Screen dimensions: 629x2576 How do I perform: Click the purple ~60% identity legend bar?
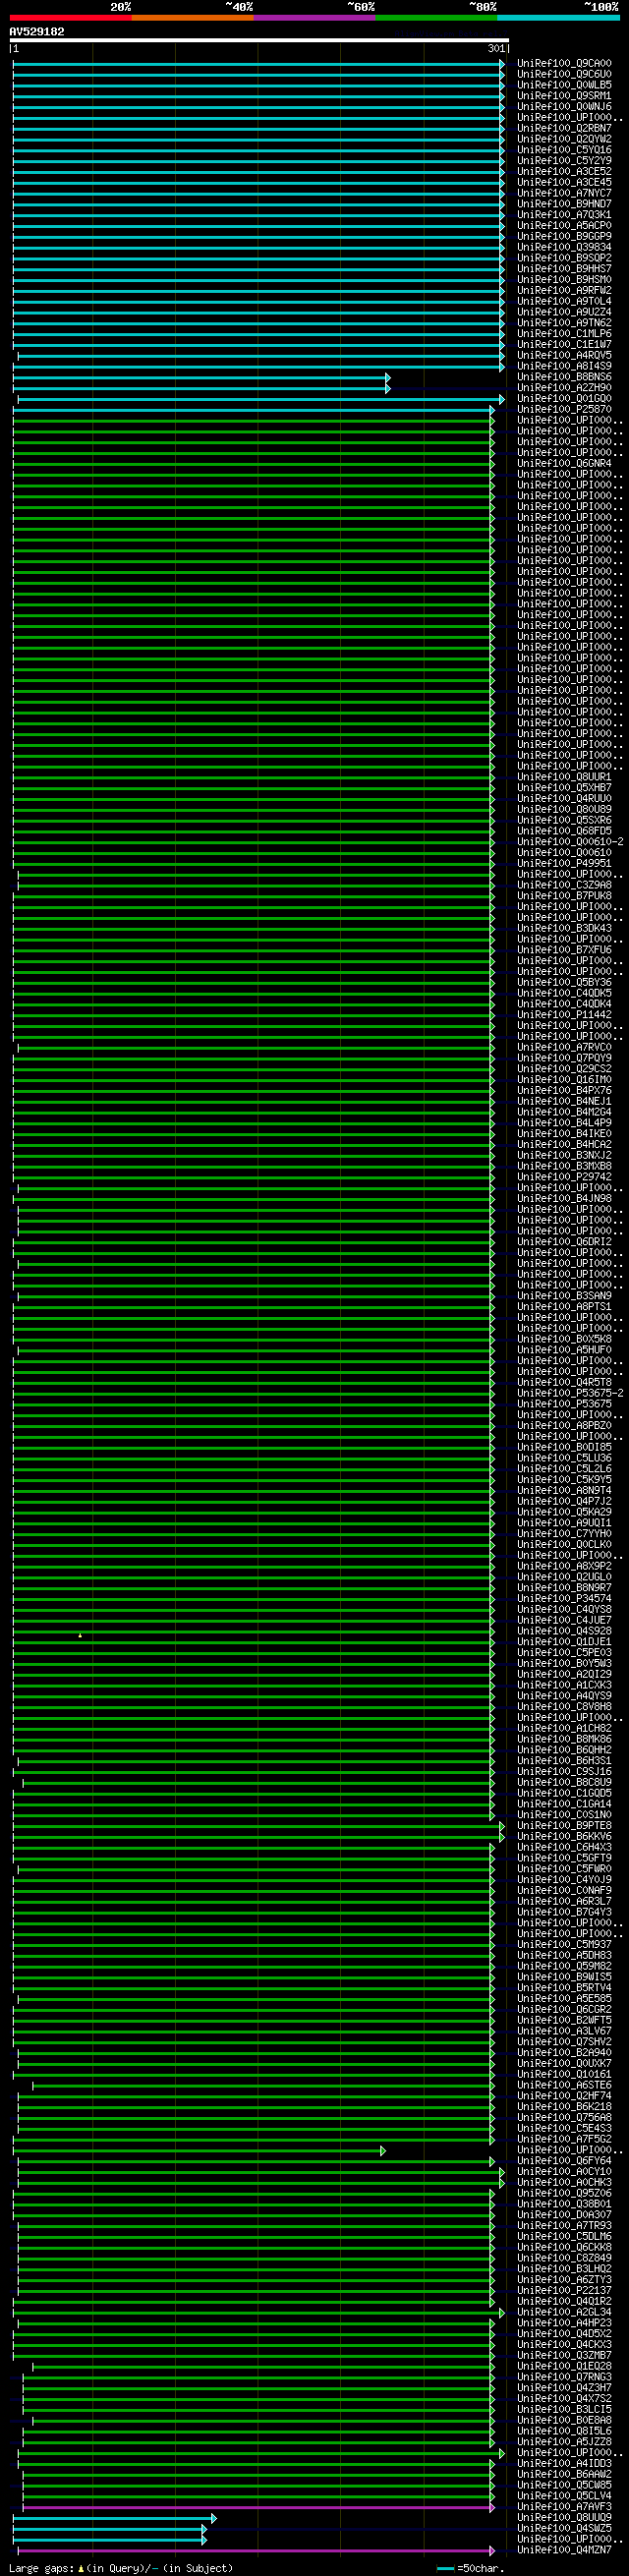coord(314,17)
